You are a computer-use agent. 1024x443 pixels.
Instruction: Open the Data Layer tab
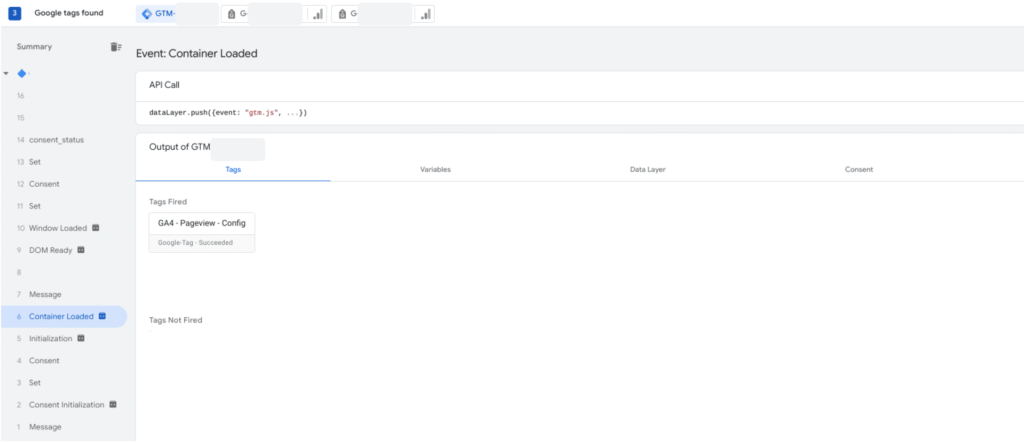[x=647, y=169]
